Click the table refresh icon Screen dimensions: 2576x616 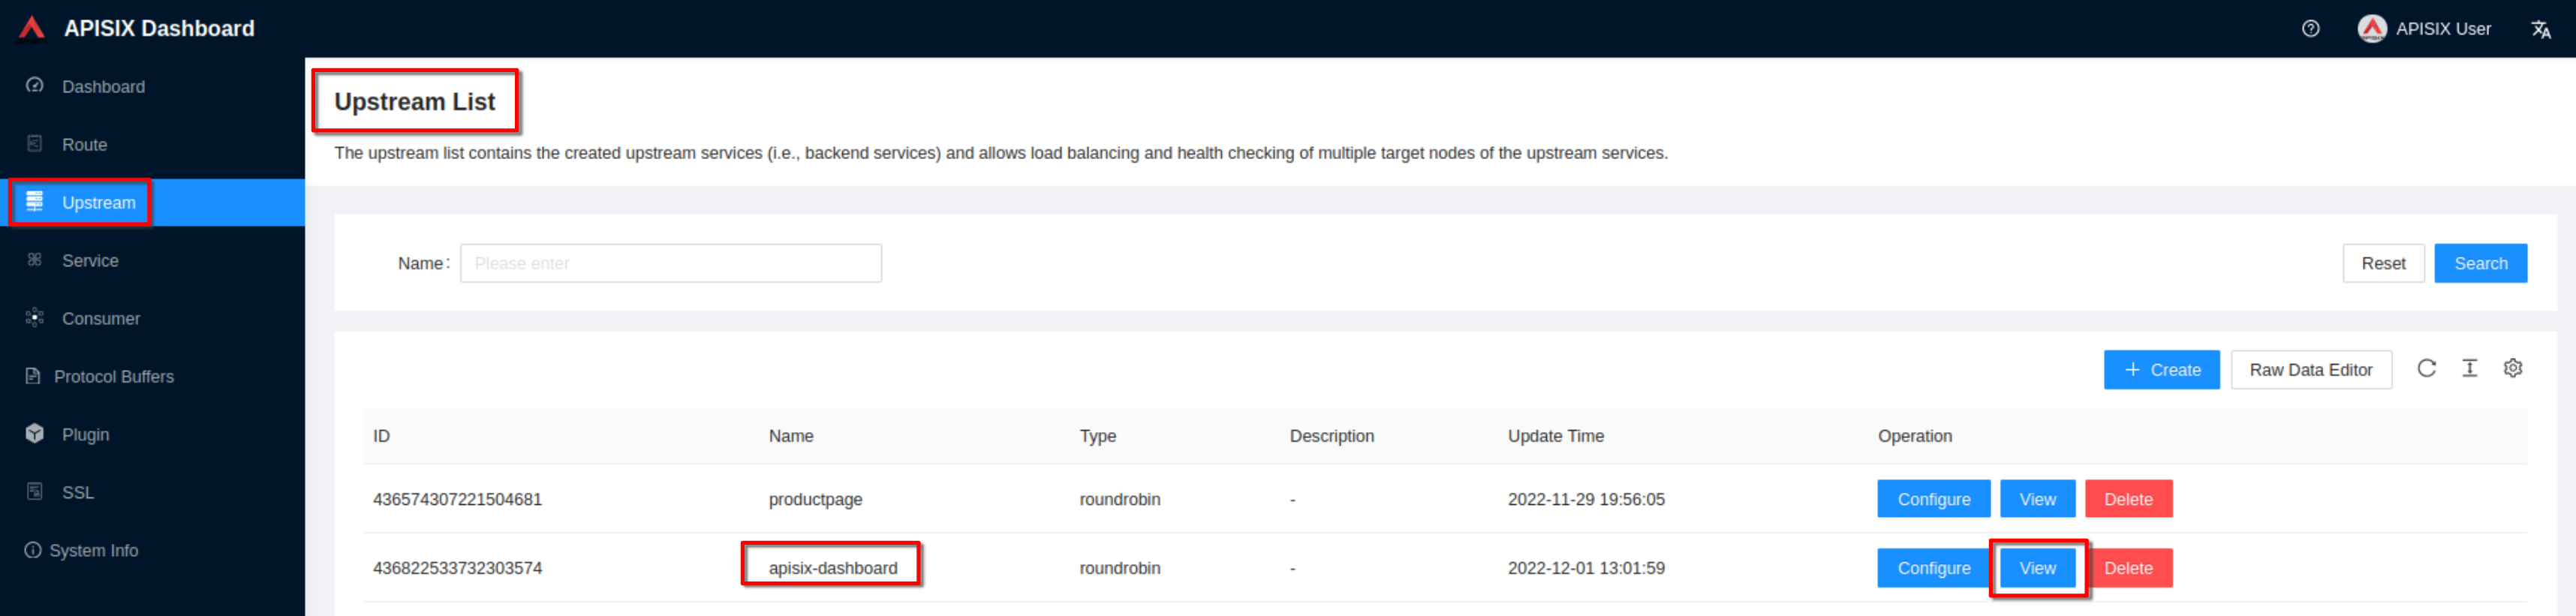(x=2426, y=369)
